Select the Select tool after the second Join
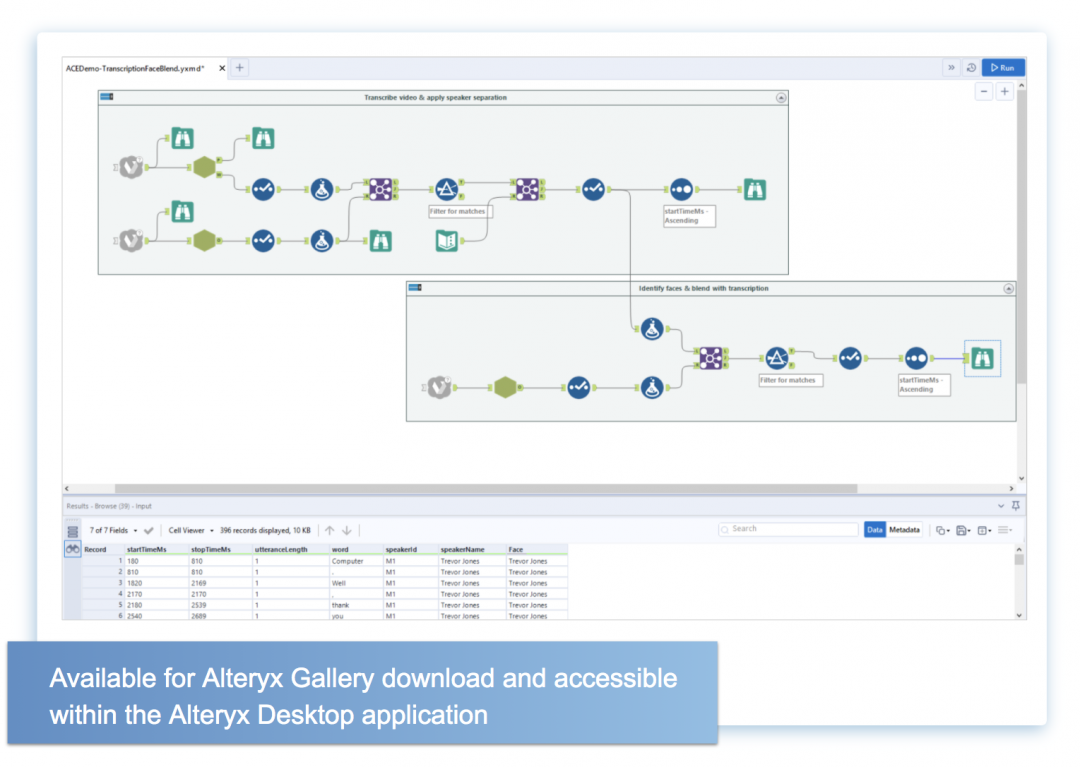The height and width of the screenshot is (767, 1080). (x=593, y=189)
